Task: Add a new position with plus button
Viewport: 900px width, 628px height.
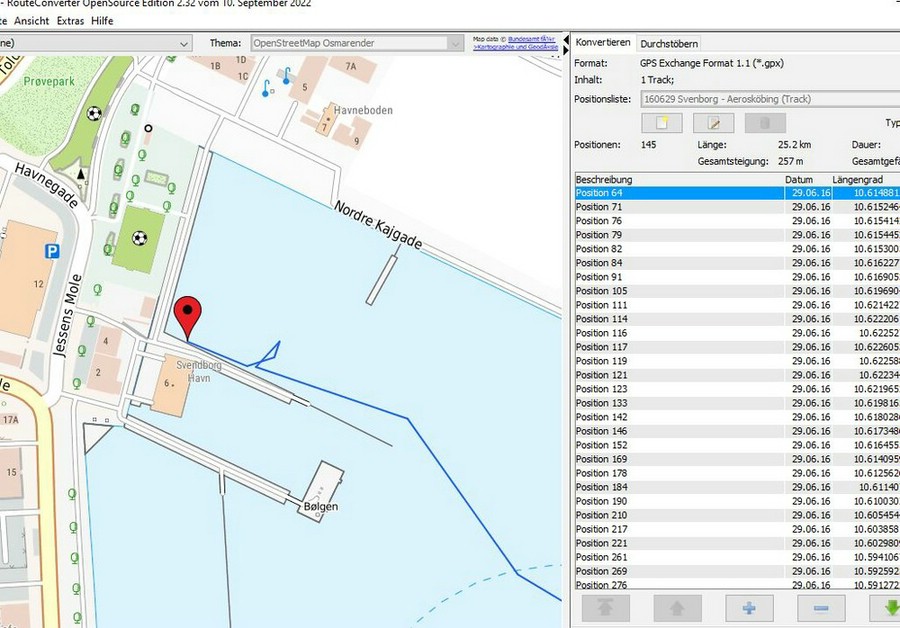Action: [749, 607]
